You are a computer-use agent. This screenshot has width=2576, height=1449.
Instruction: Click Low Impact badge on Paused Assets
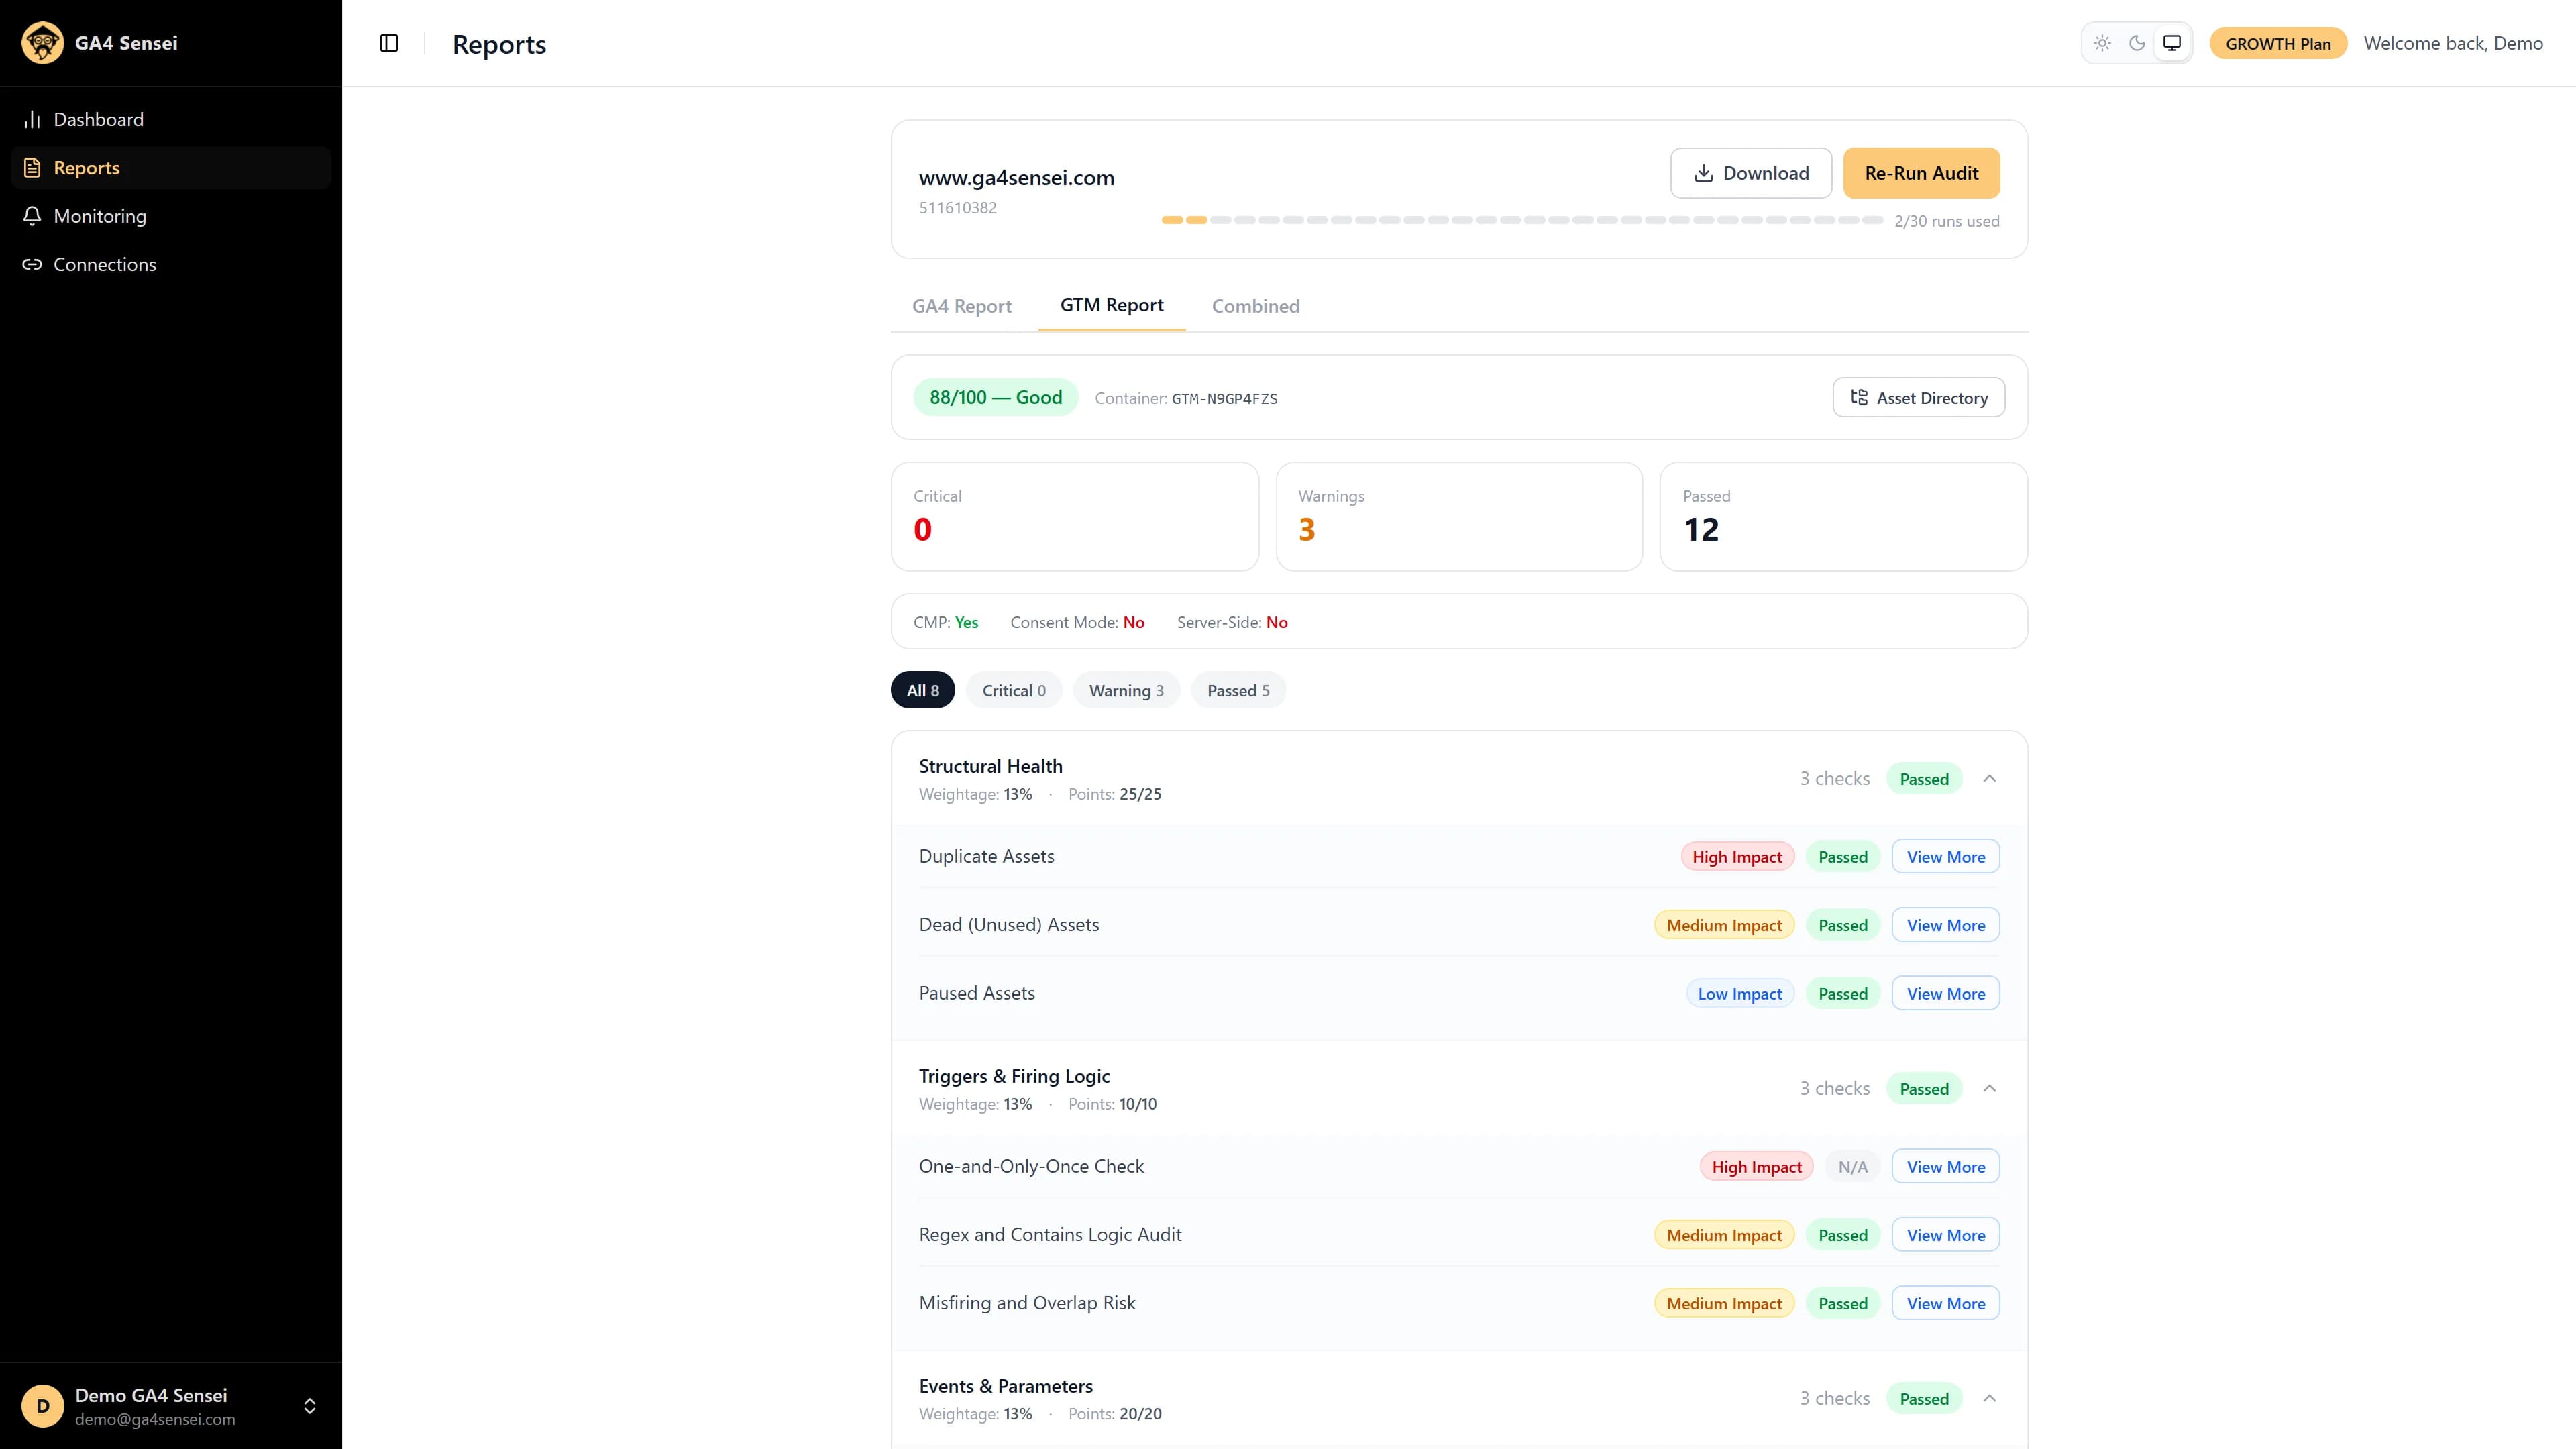1740,993
